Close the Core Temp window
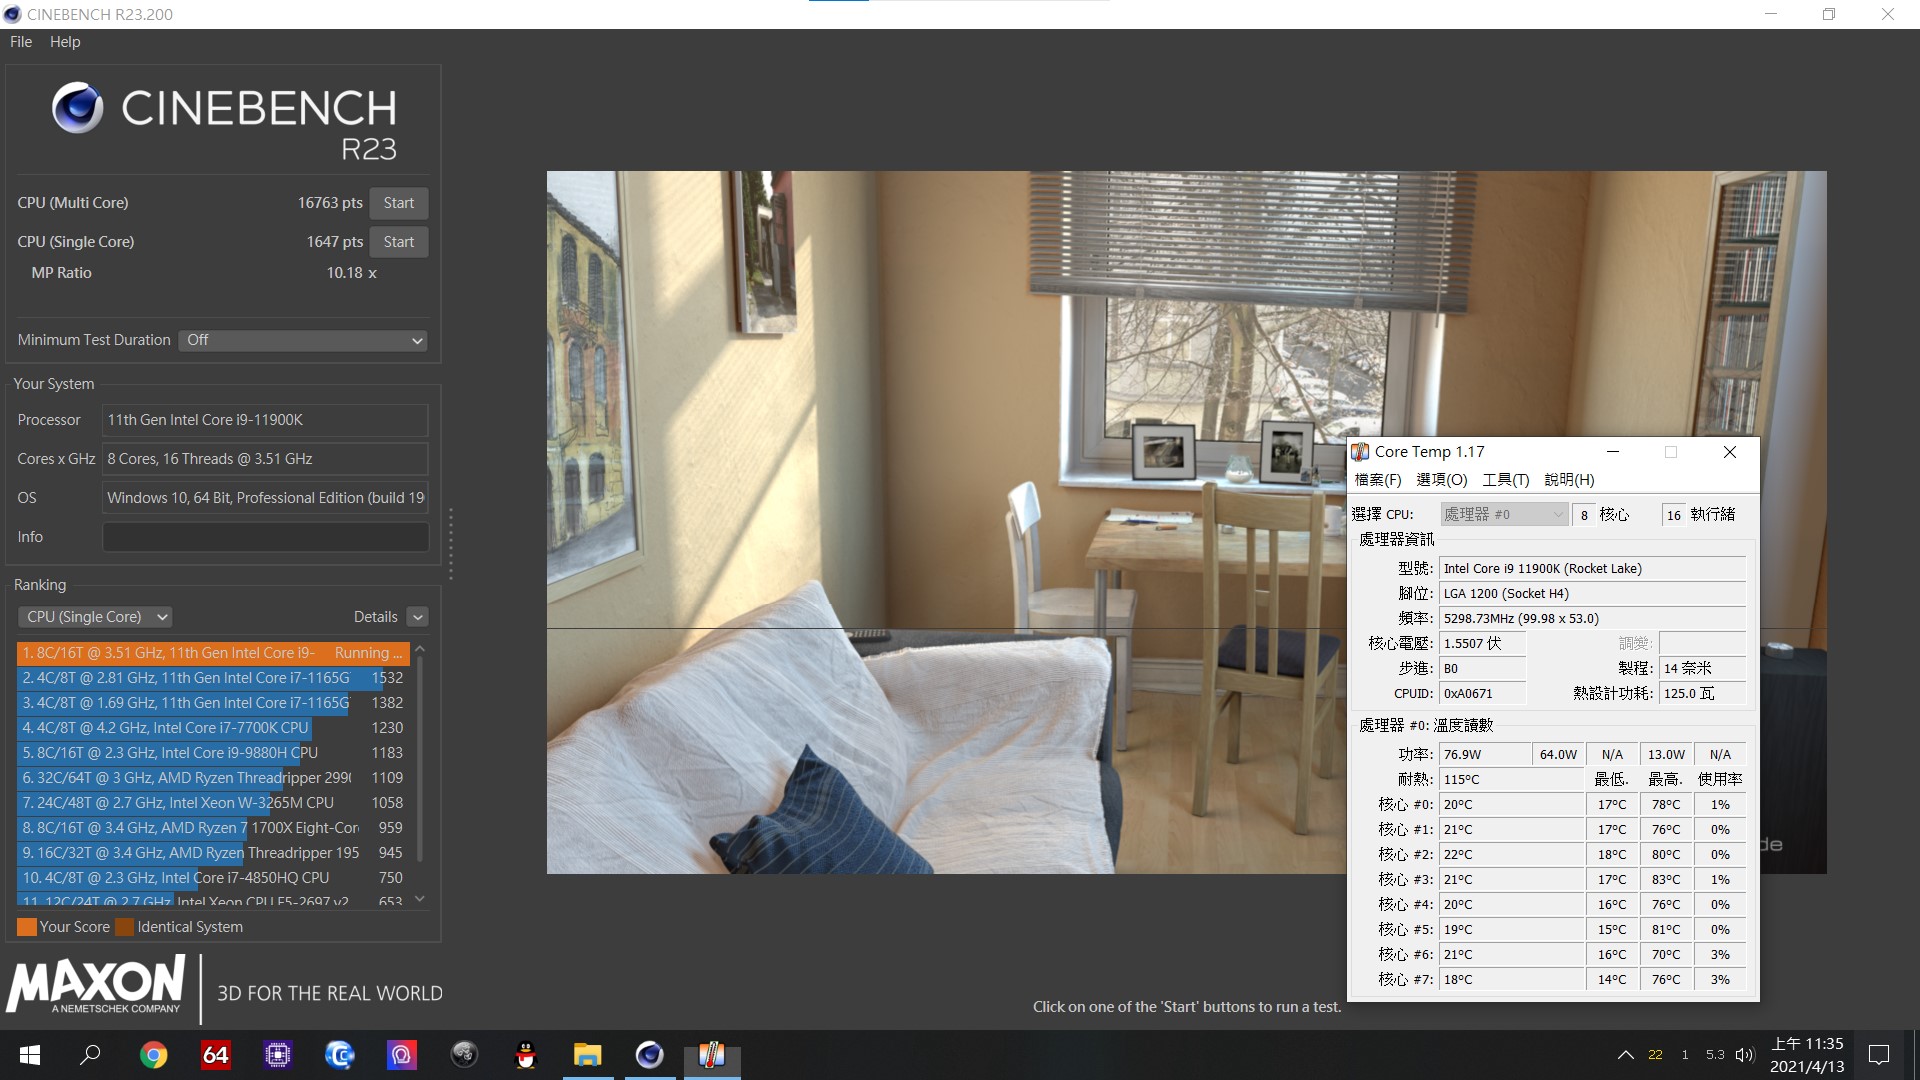The image size is (1920, 1080). [x=1730, y=452]
